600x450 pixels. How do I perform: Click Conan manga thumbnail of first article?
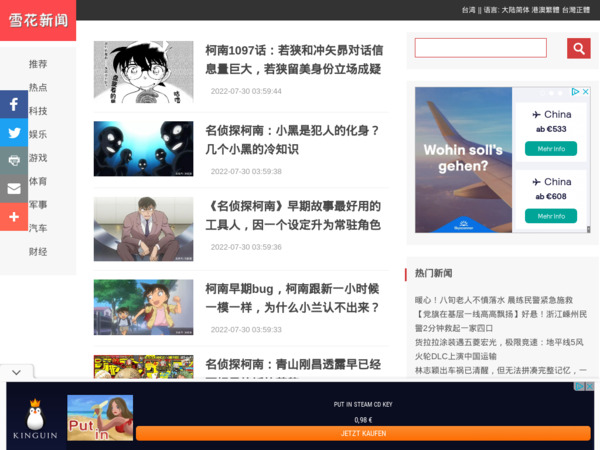click(143, 72)
